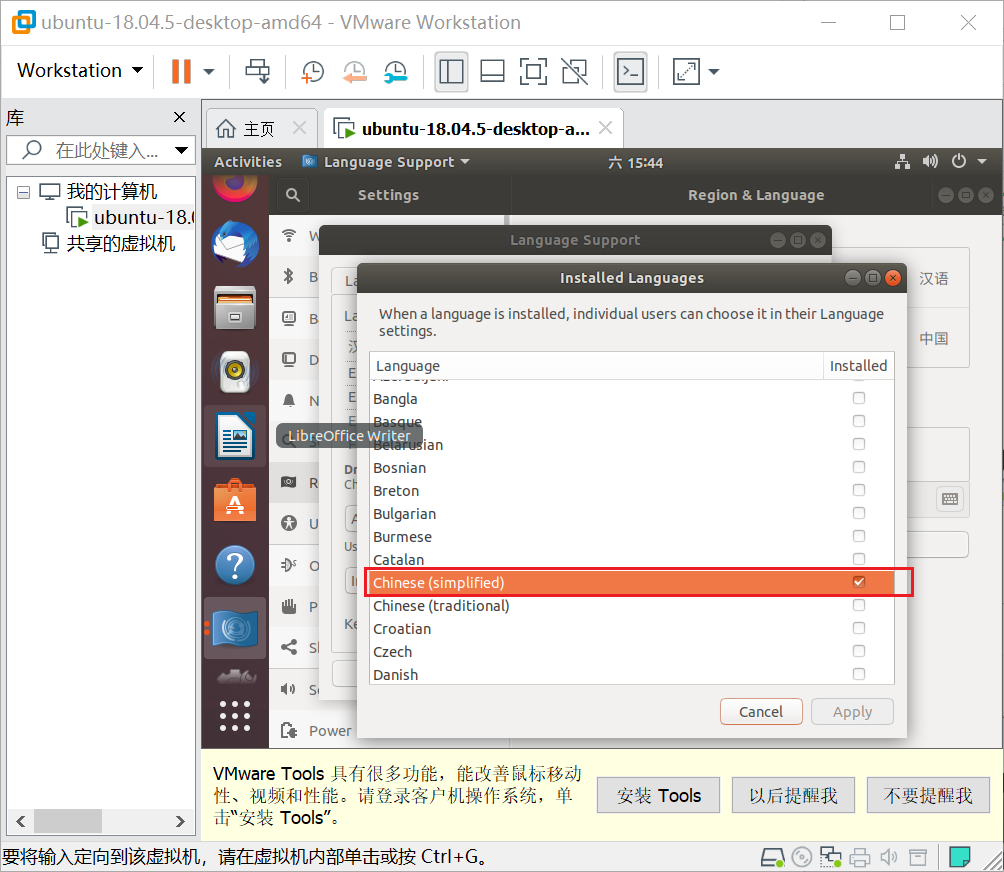This screenshot has height=872, width=1004.
Task: Click on-screen keyboard icon in Region & Language
Action: [950, 499]
